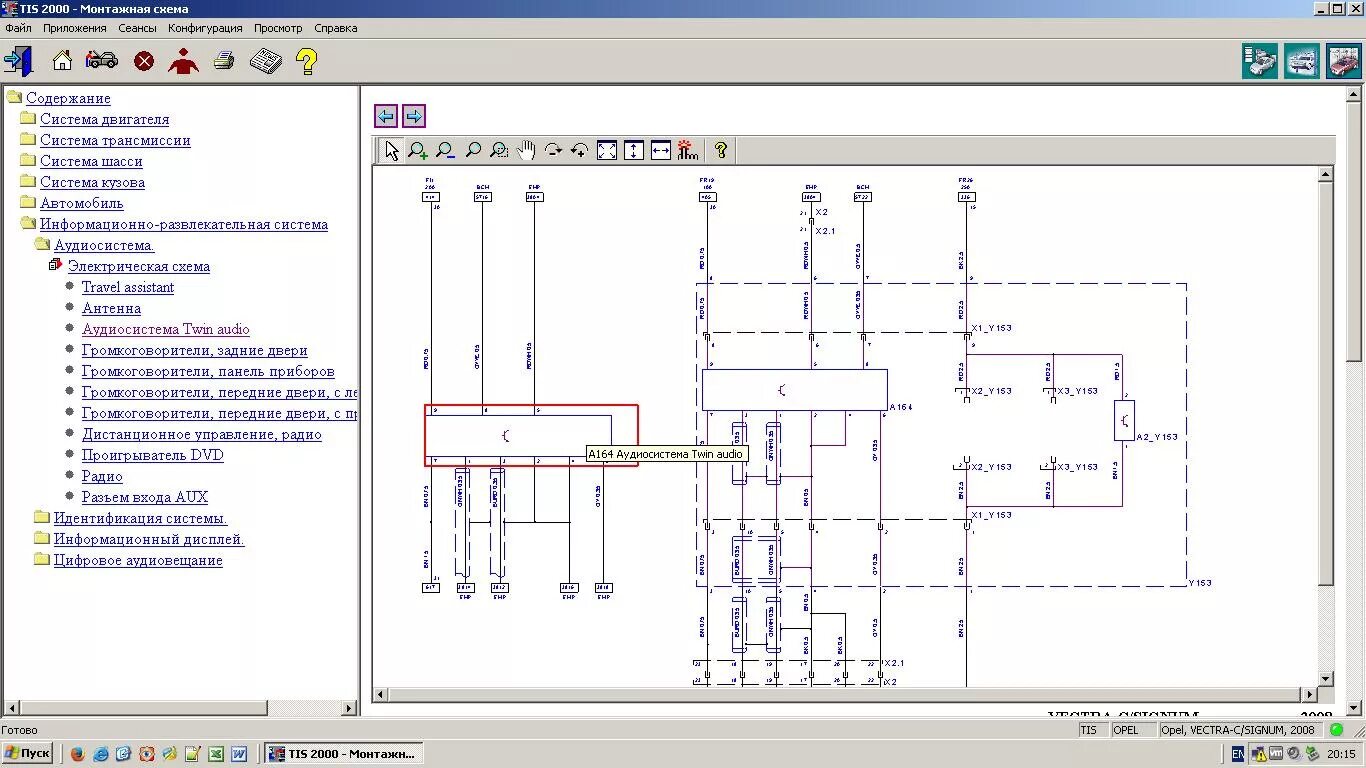Screen dimensions: 1366x768
Task: Click second vehicle application icon at top right
Action: click(1302, 61)
